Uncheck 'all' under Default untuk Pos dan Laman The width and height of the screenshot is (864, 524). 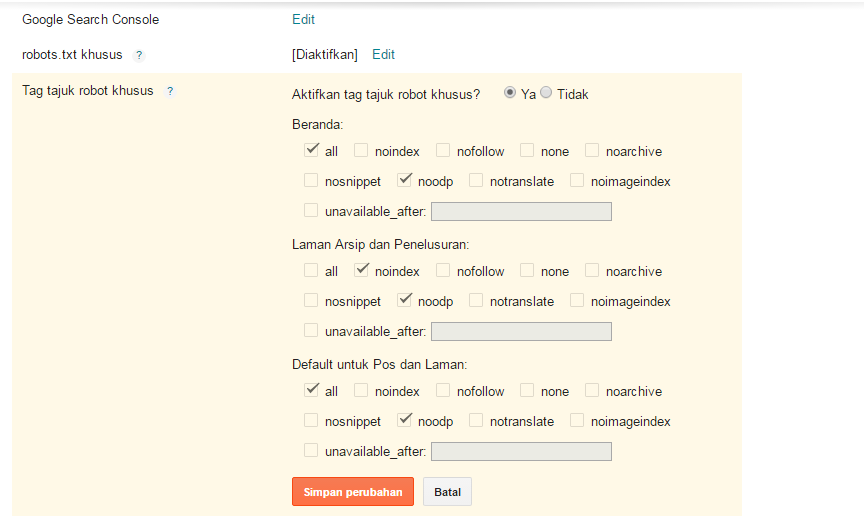tap(311, 390)
